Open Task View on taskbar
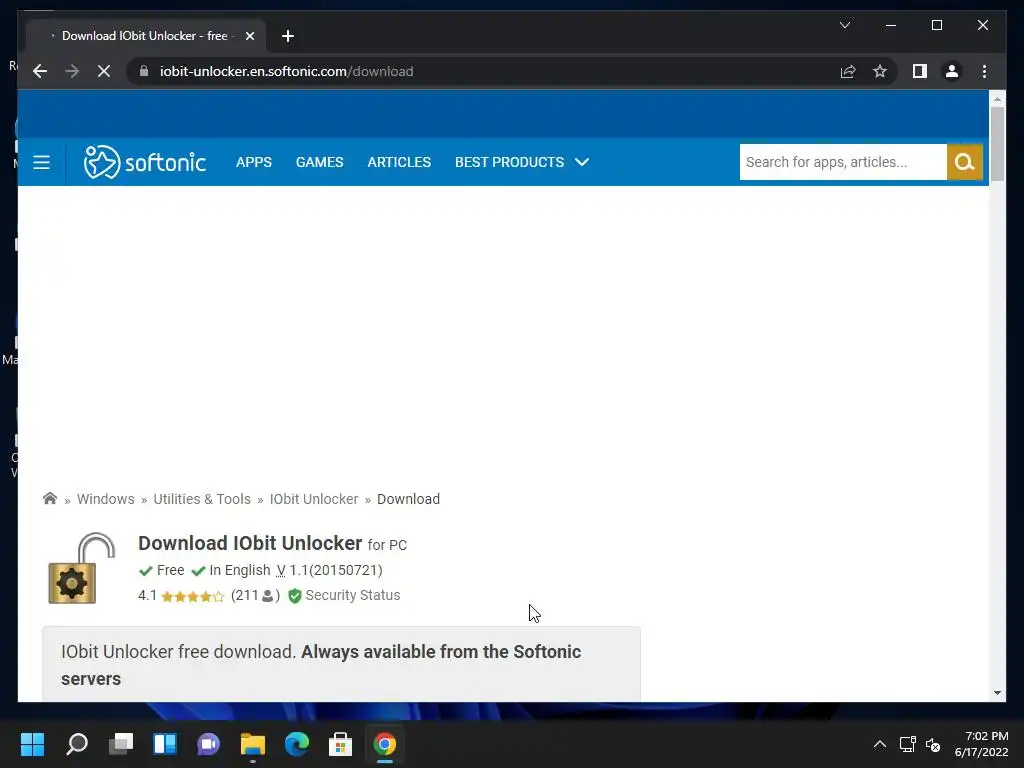 click(x=121, y=744)
